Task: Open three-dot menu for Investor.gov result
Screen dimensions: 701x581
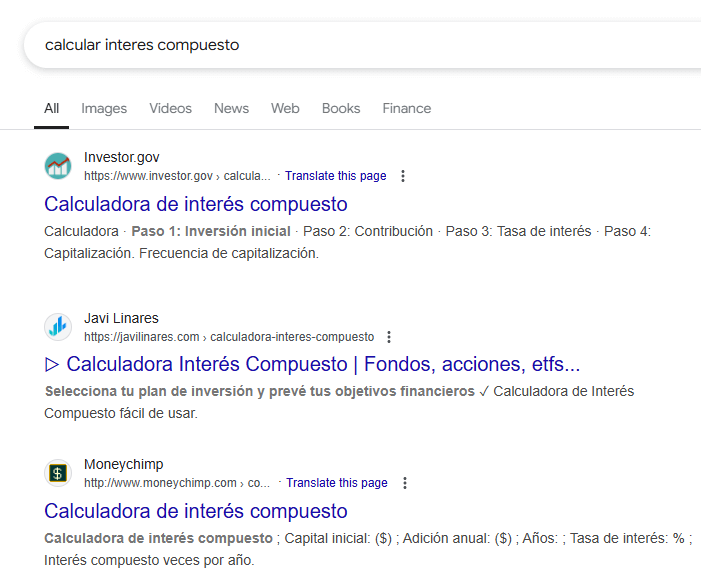Action: [x=403, y=176]
